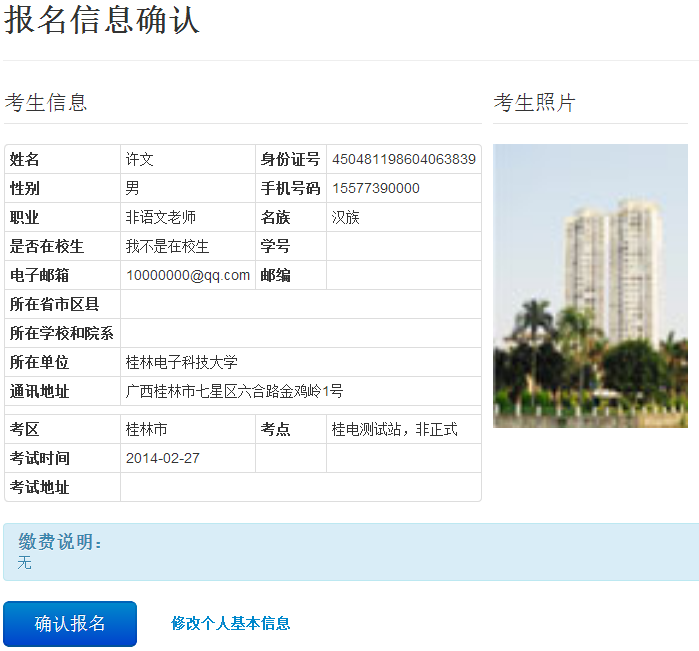The height and width of the screenshot is (651, 699).
Task: Click the 报名信息确认 page heading
Action: click(102, 20)
